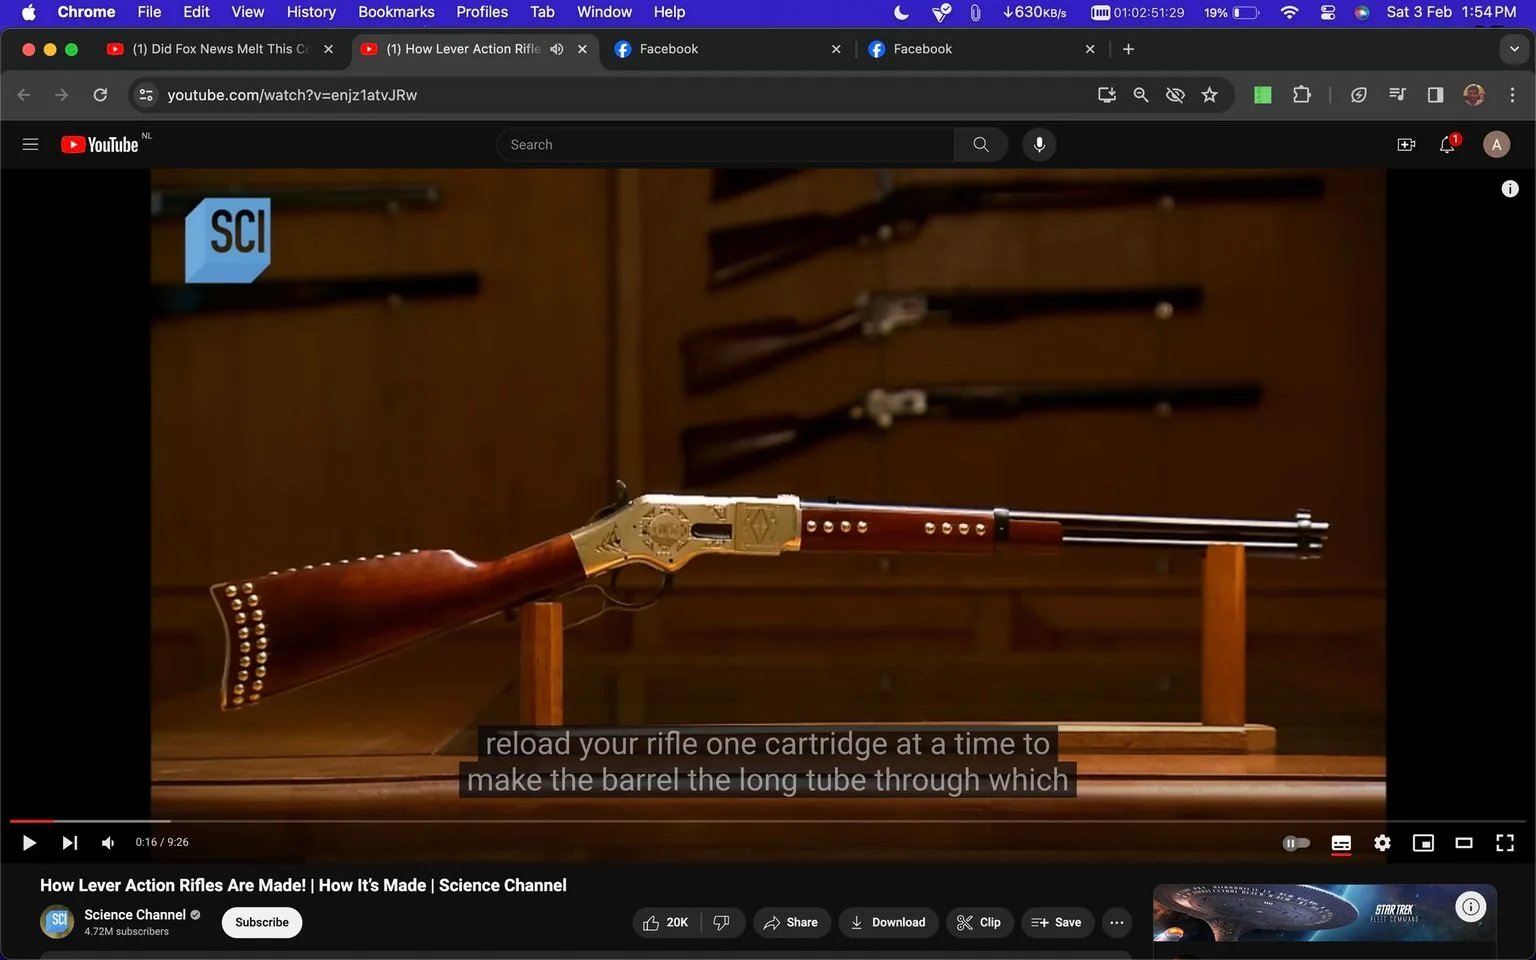Open the View menu

(247, 12)
